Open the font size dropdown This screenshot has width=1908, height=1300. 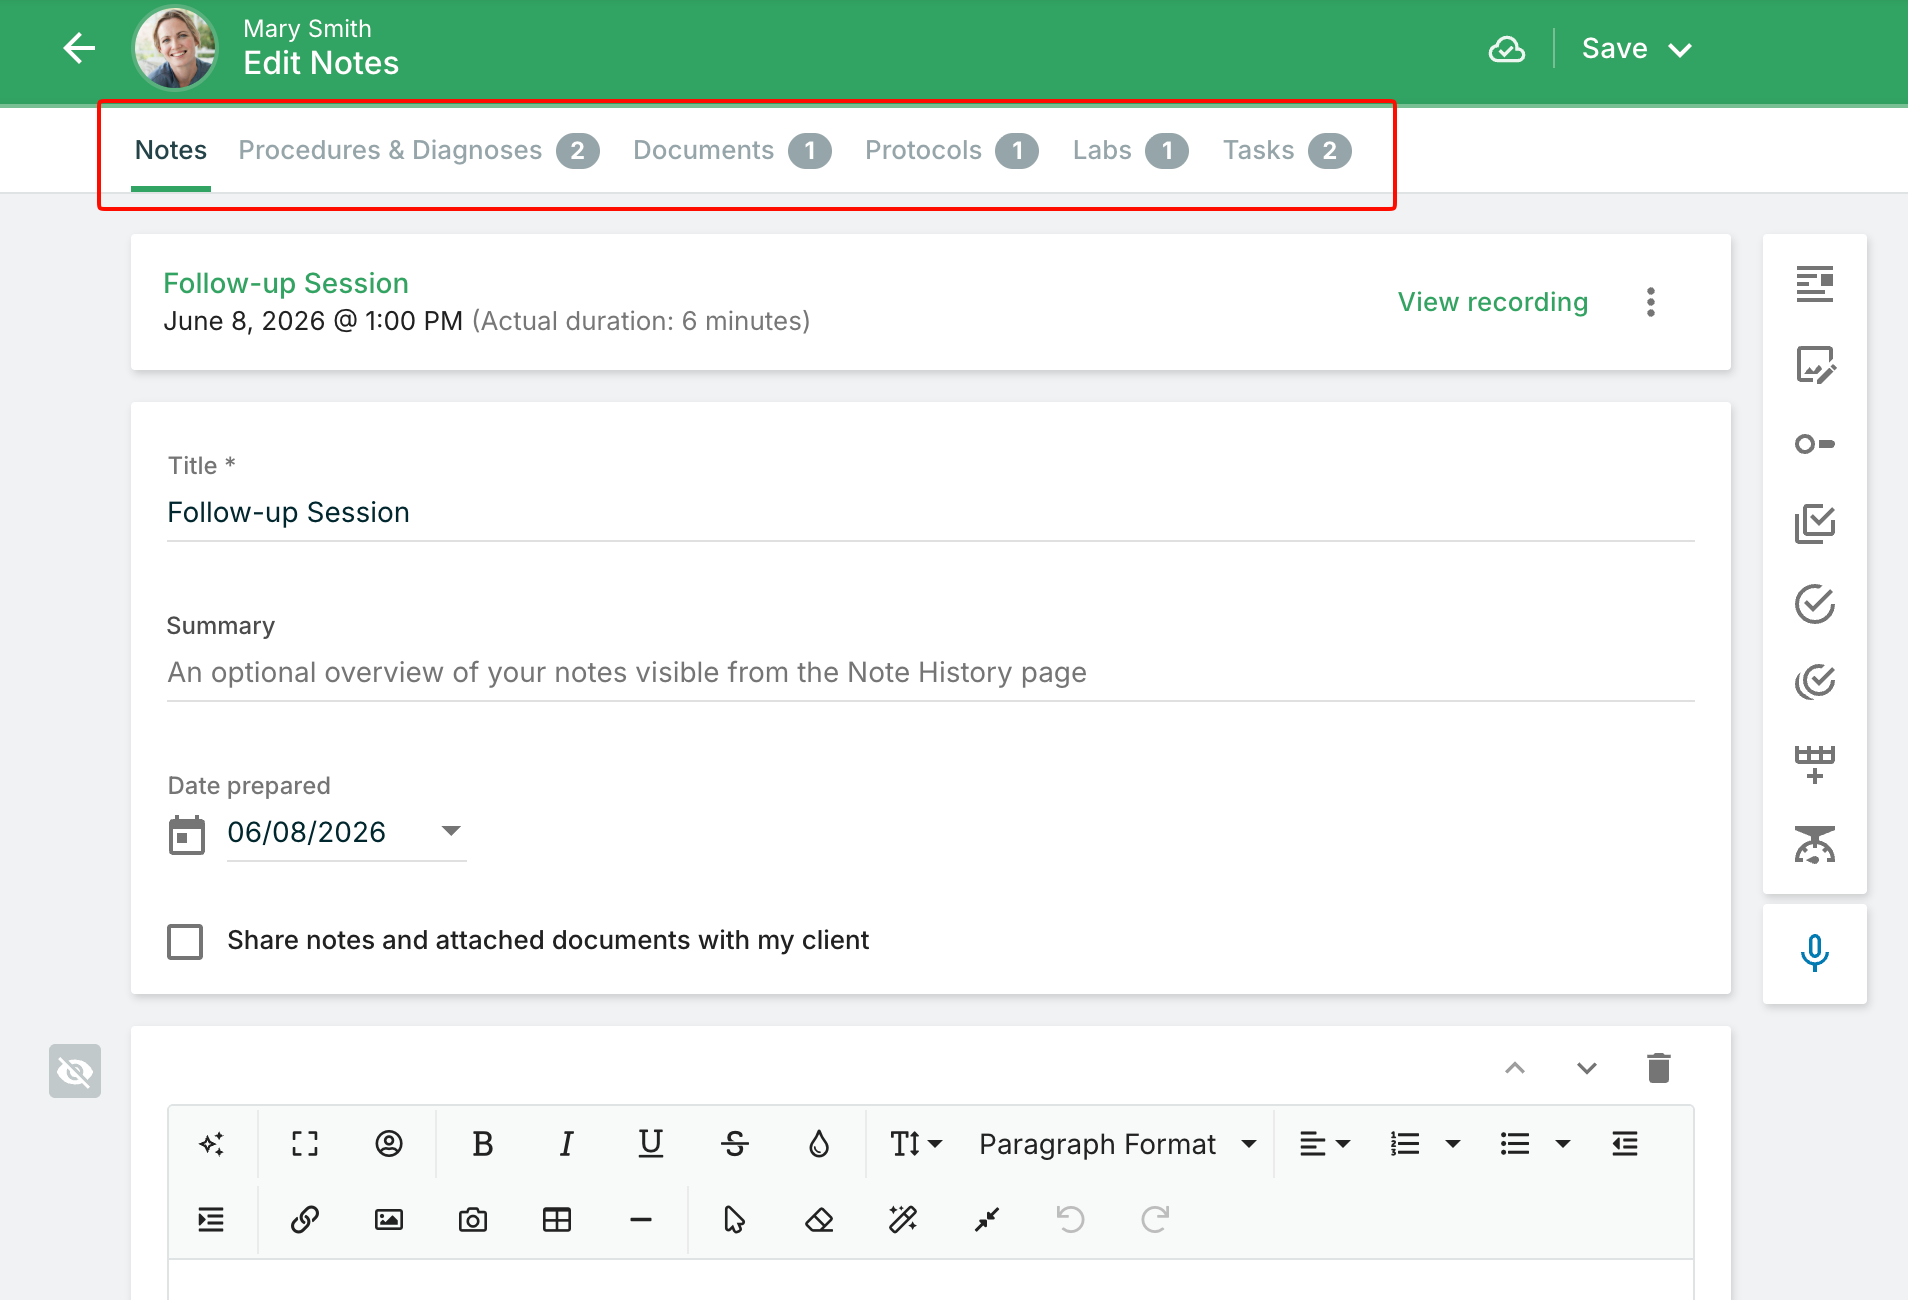click(x=916, y=1144)
